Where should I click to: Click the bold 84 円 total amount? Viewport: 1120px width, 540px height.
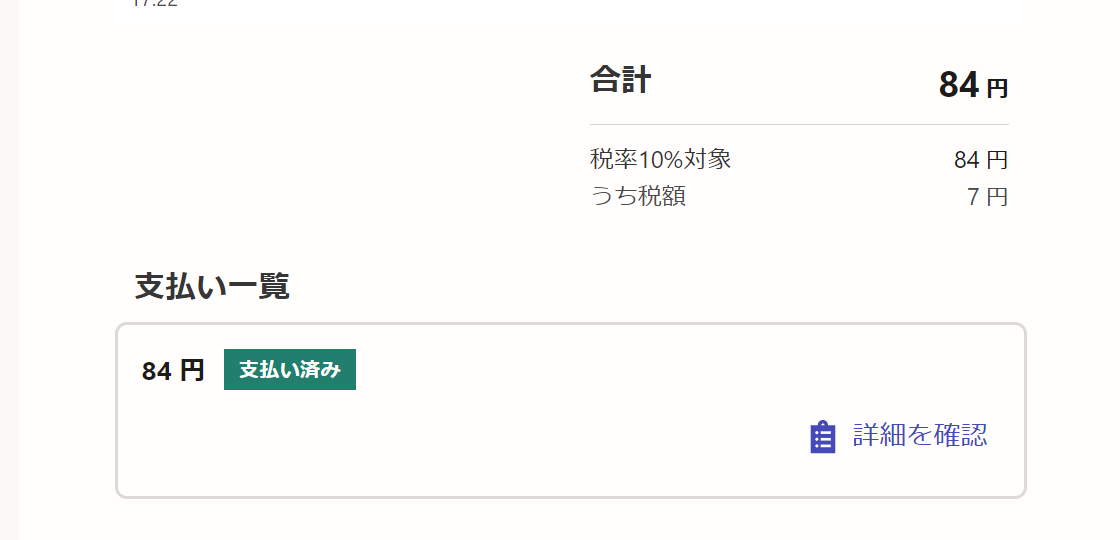click(959, 85)
